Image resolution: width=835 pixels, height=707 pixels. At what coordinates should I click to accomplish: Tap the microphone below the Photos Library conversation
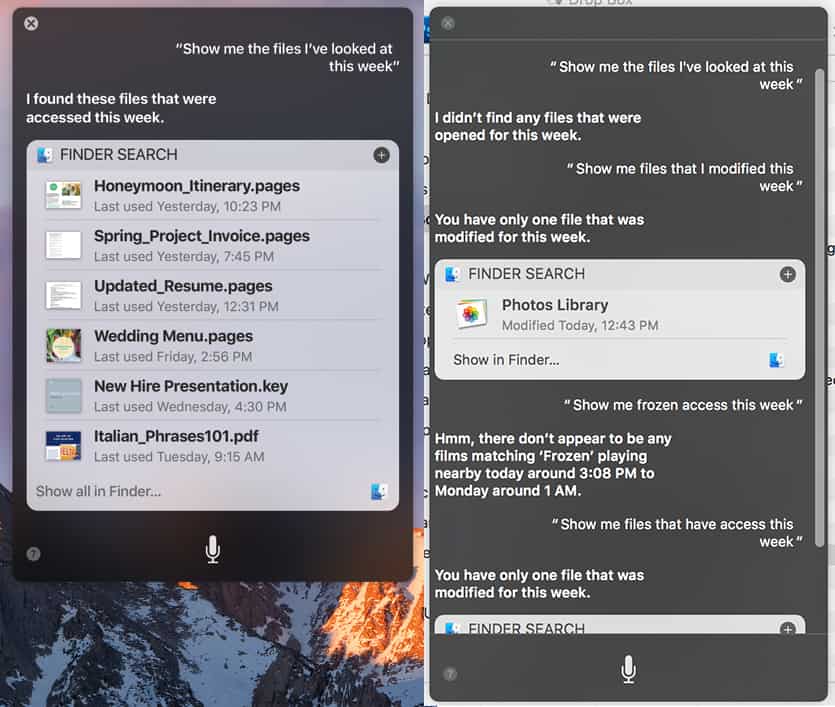point(628,669)
